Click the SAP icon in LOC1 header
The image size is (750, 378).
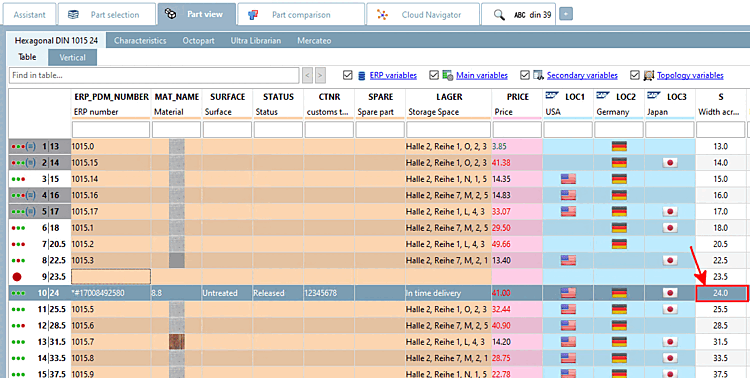tap(552, 96)
